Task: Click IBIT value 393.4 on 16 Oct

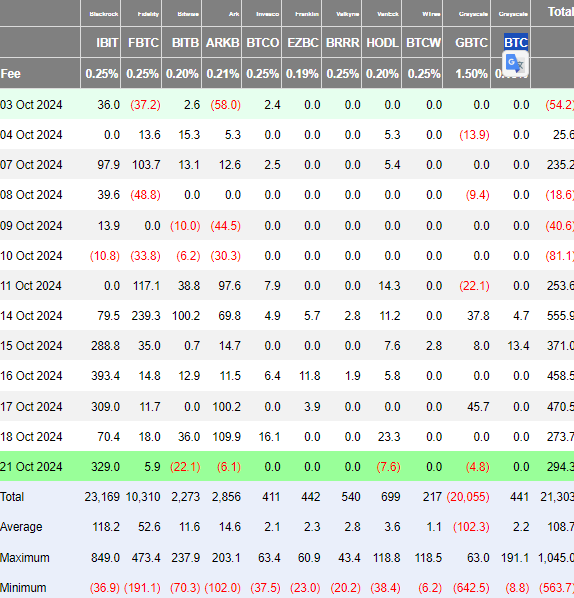Action: click(x=106, y=376)
